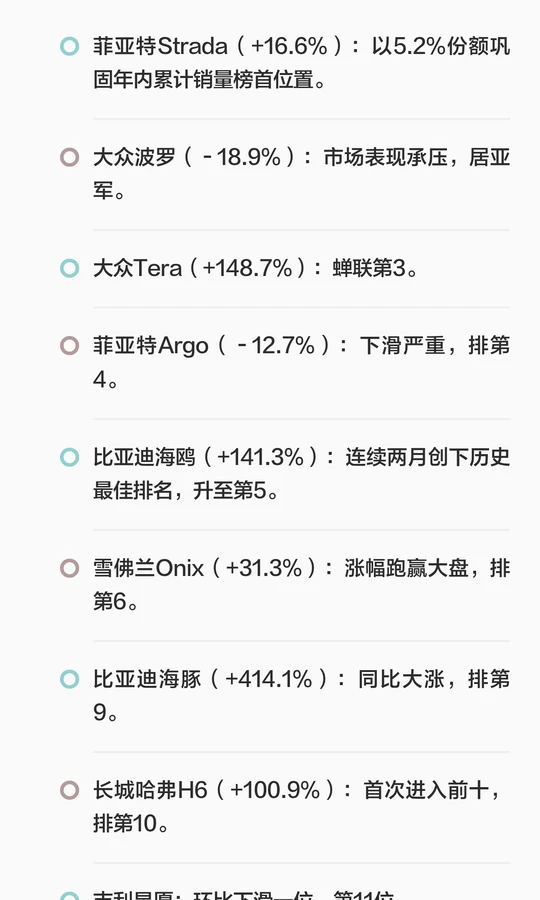Tap the 大众Tera (+148.7%) entry
Screen dimensions: 540x900
point(256,268)
